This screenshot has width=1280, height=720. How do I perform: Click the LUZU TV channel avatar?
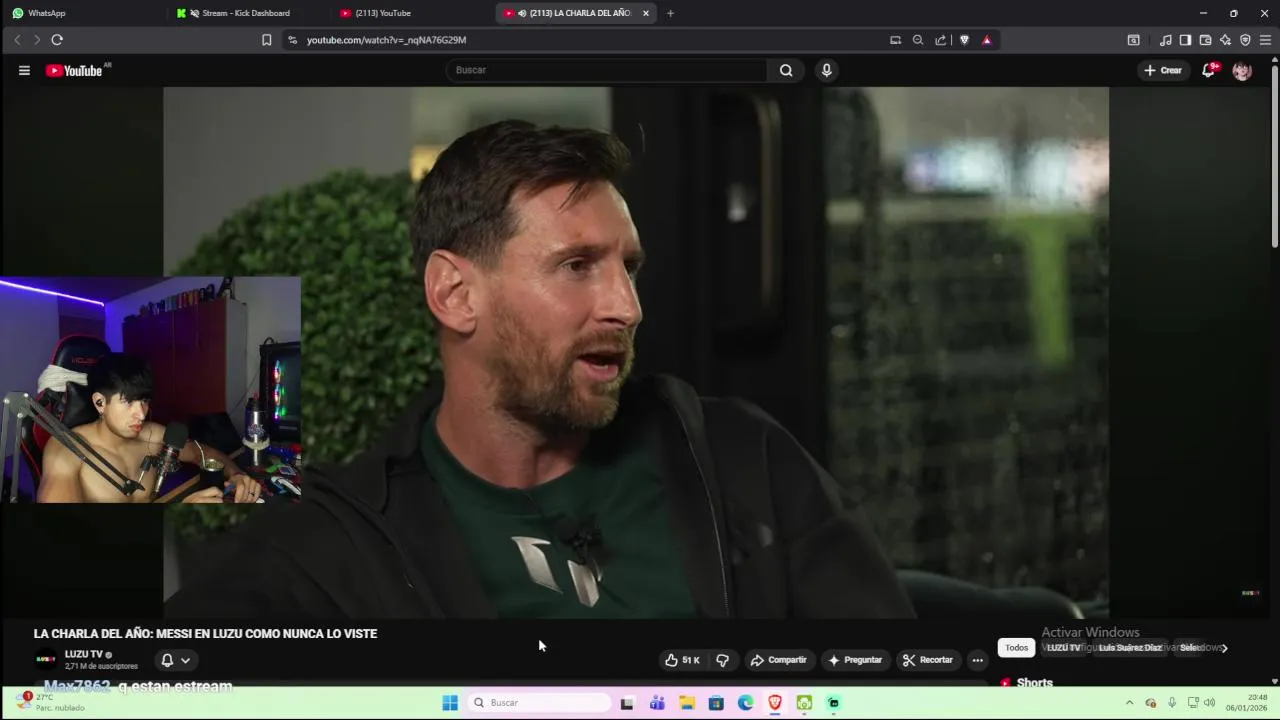tap(46, 660)
